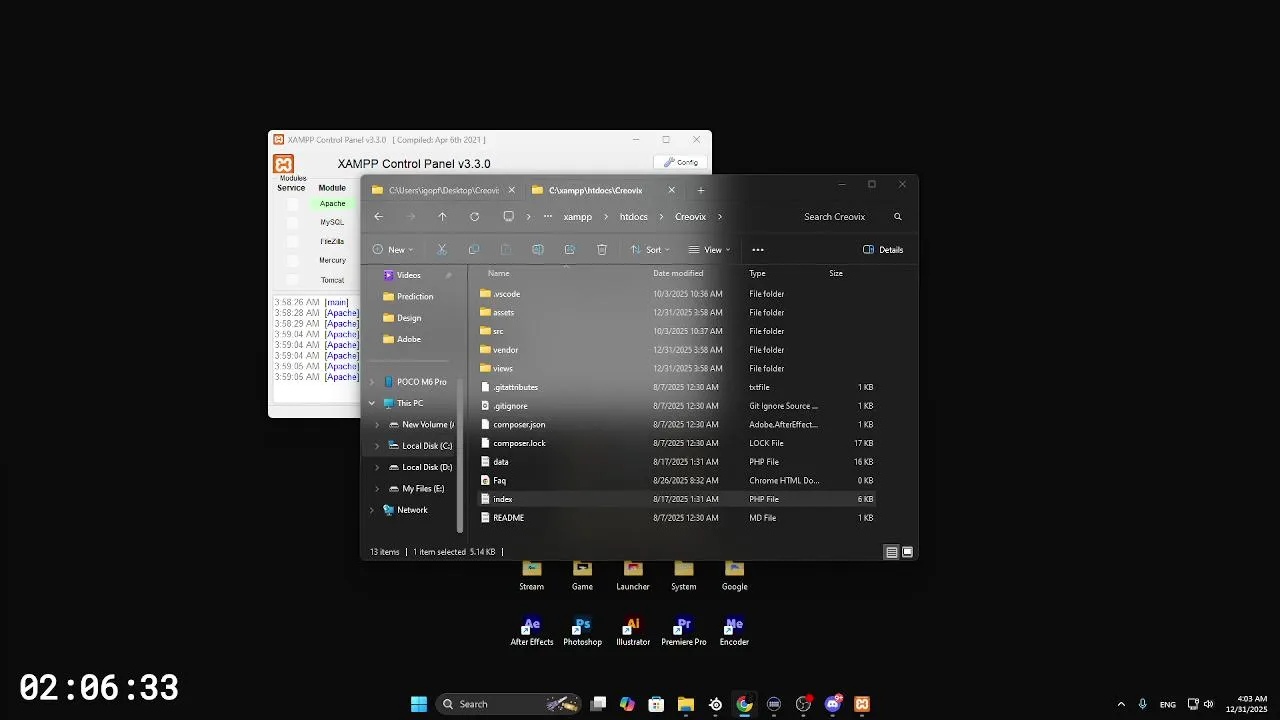
Task: Refresh the Creovix folder view
Action: click(474, 217)
